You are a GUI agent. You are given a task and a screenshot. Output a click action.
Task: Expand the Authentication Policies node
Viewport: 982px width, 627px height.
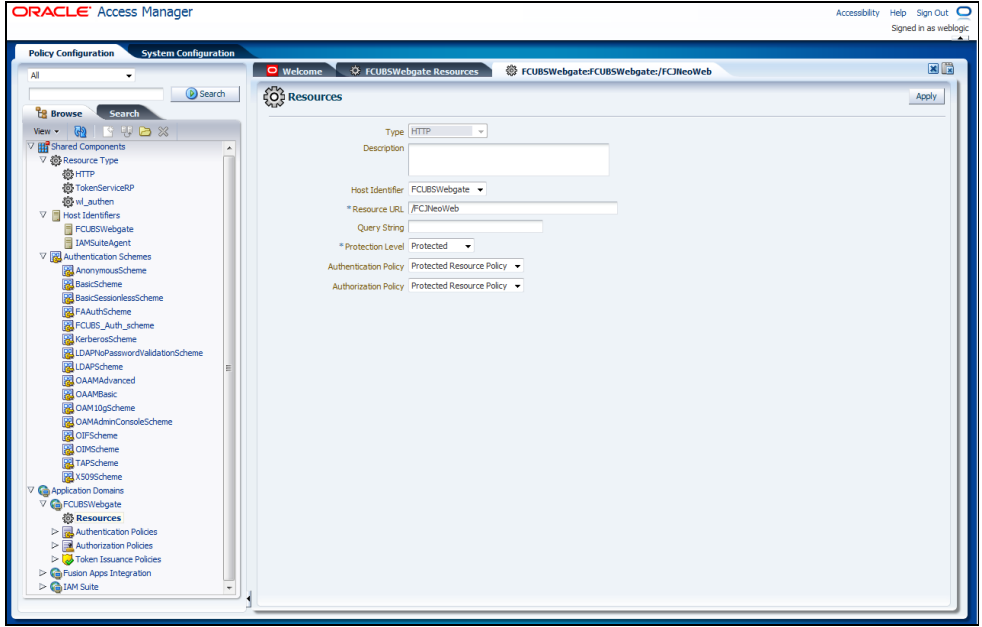(x=55, y=532)
